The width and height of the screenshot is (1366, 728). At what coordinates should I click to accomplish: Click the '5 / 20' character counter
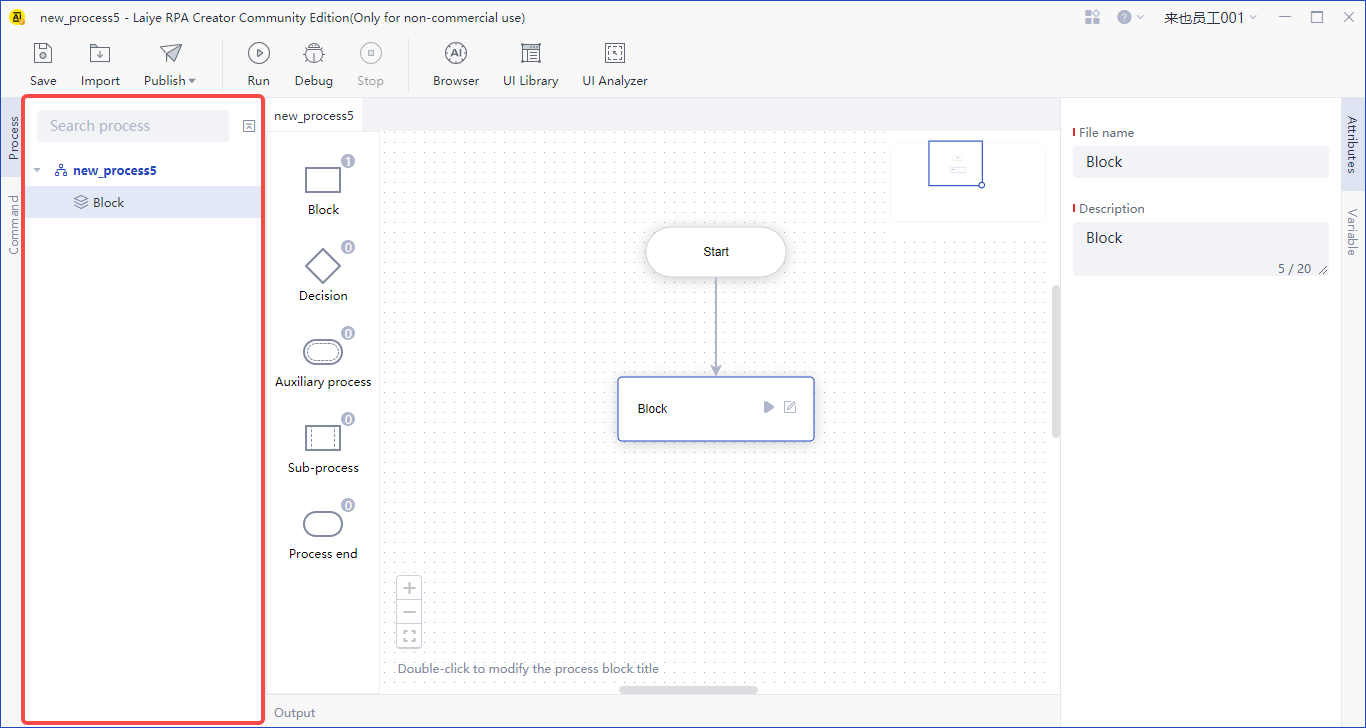pos(1294,269)
